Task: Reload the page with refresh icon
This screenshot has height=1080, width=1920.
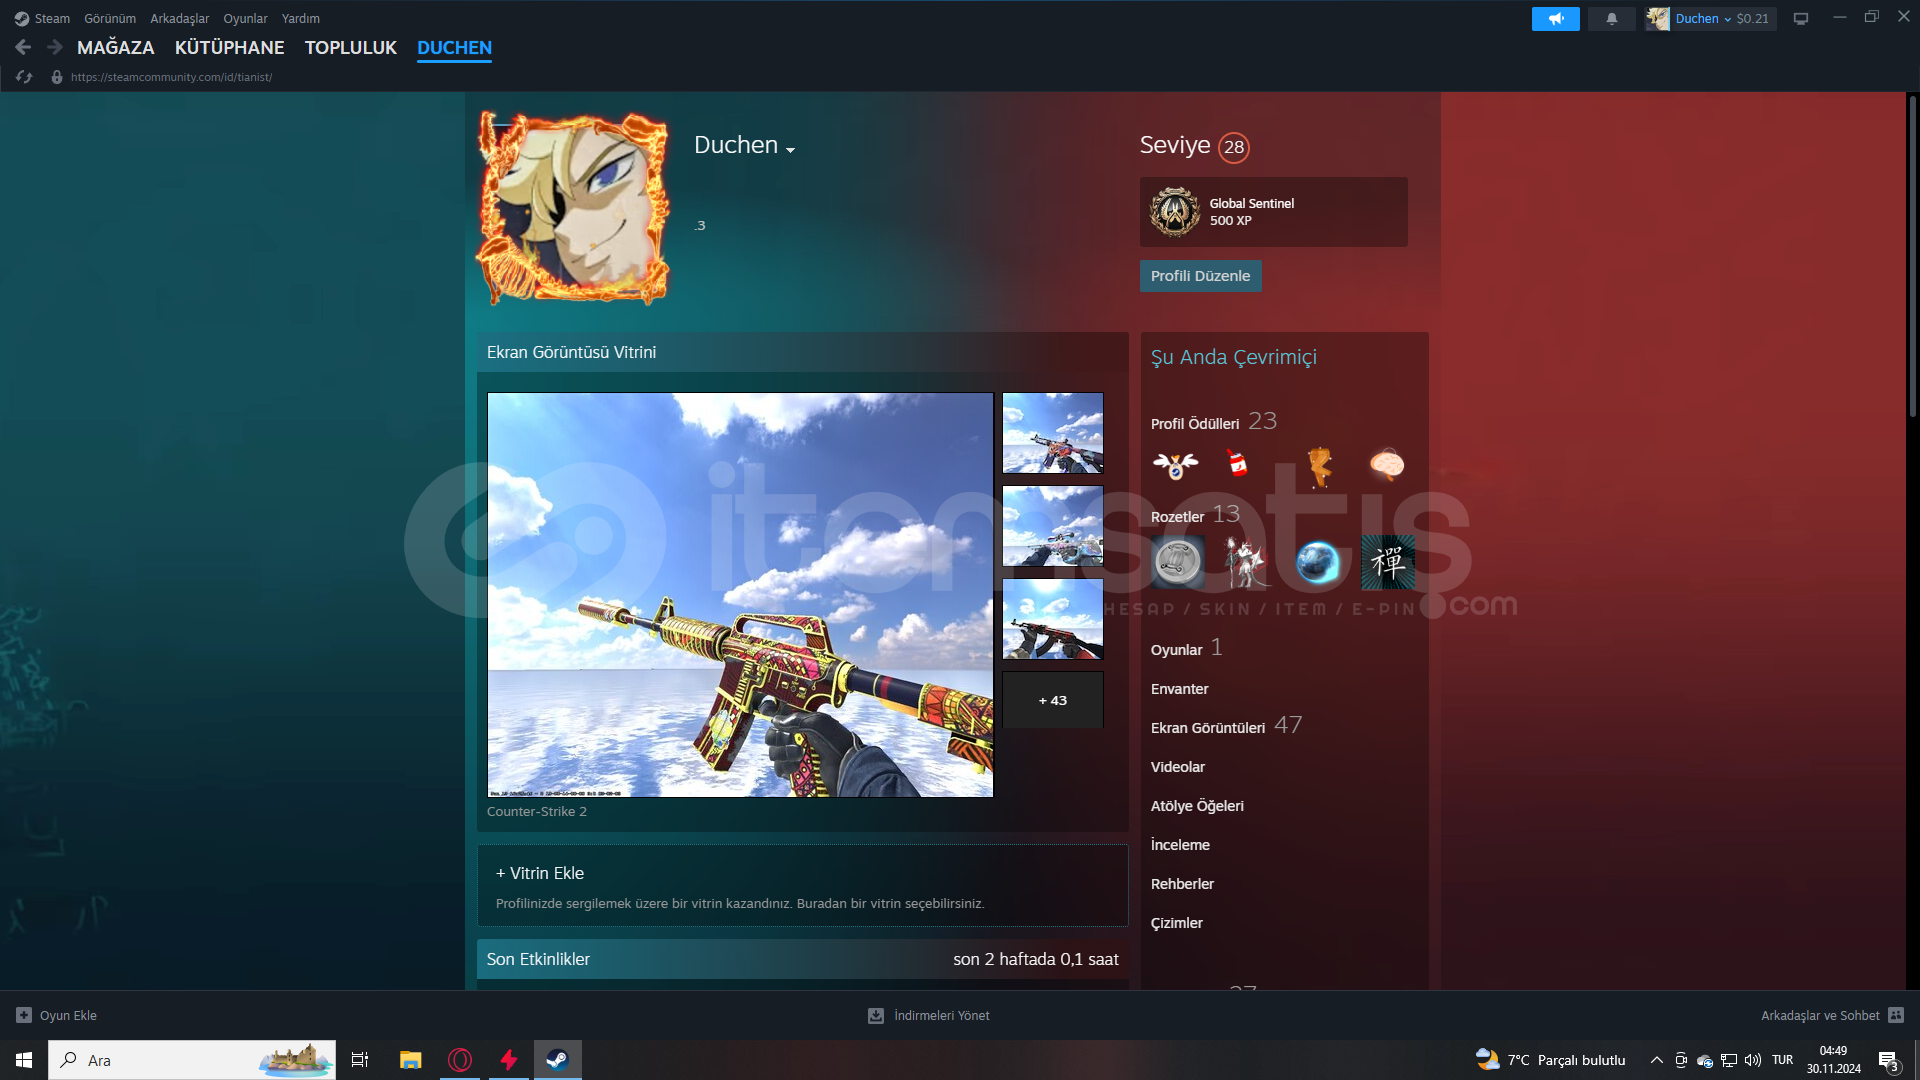Action: pos(24,77)
